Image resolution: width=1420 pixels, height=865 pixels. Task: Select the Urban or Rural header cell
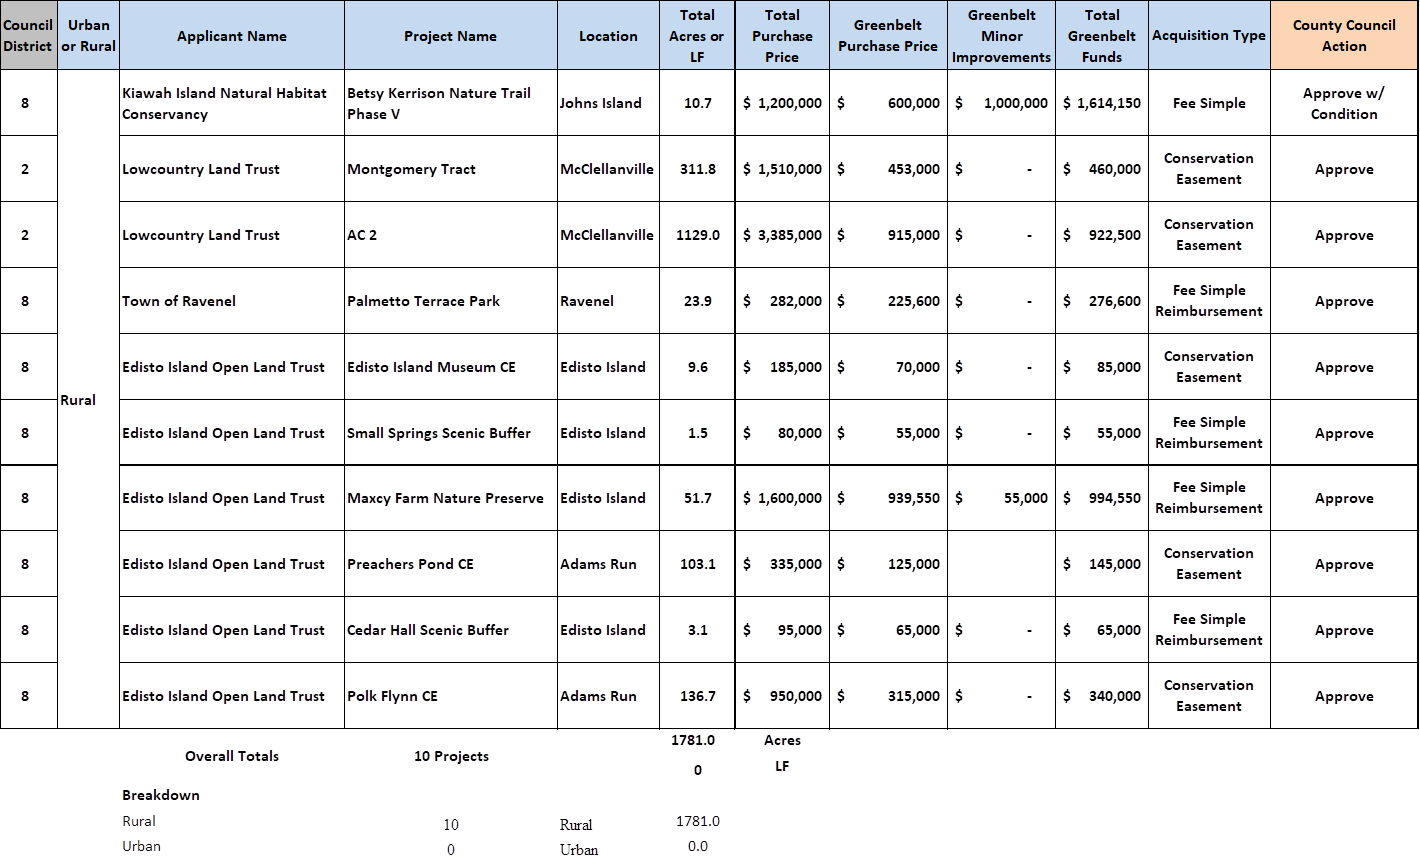88,35
